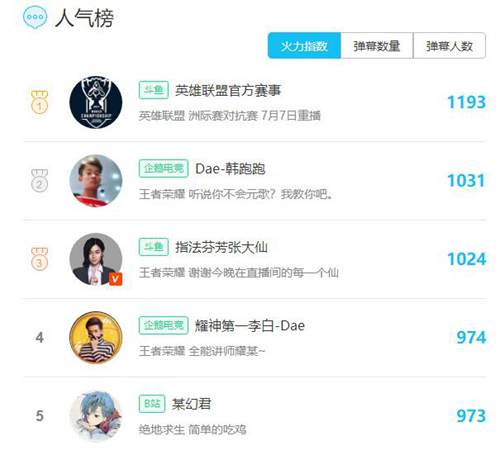Viewport: 500px width, 455px height.
Task: Click the bronze rank 3 medal icon
Action: [40, 259]
